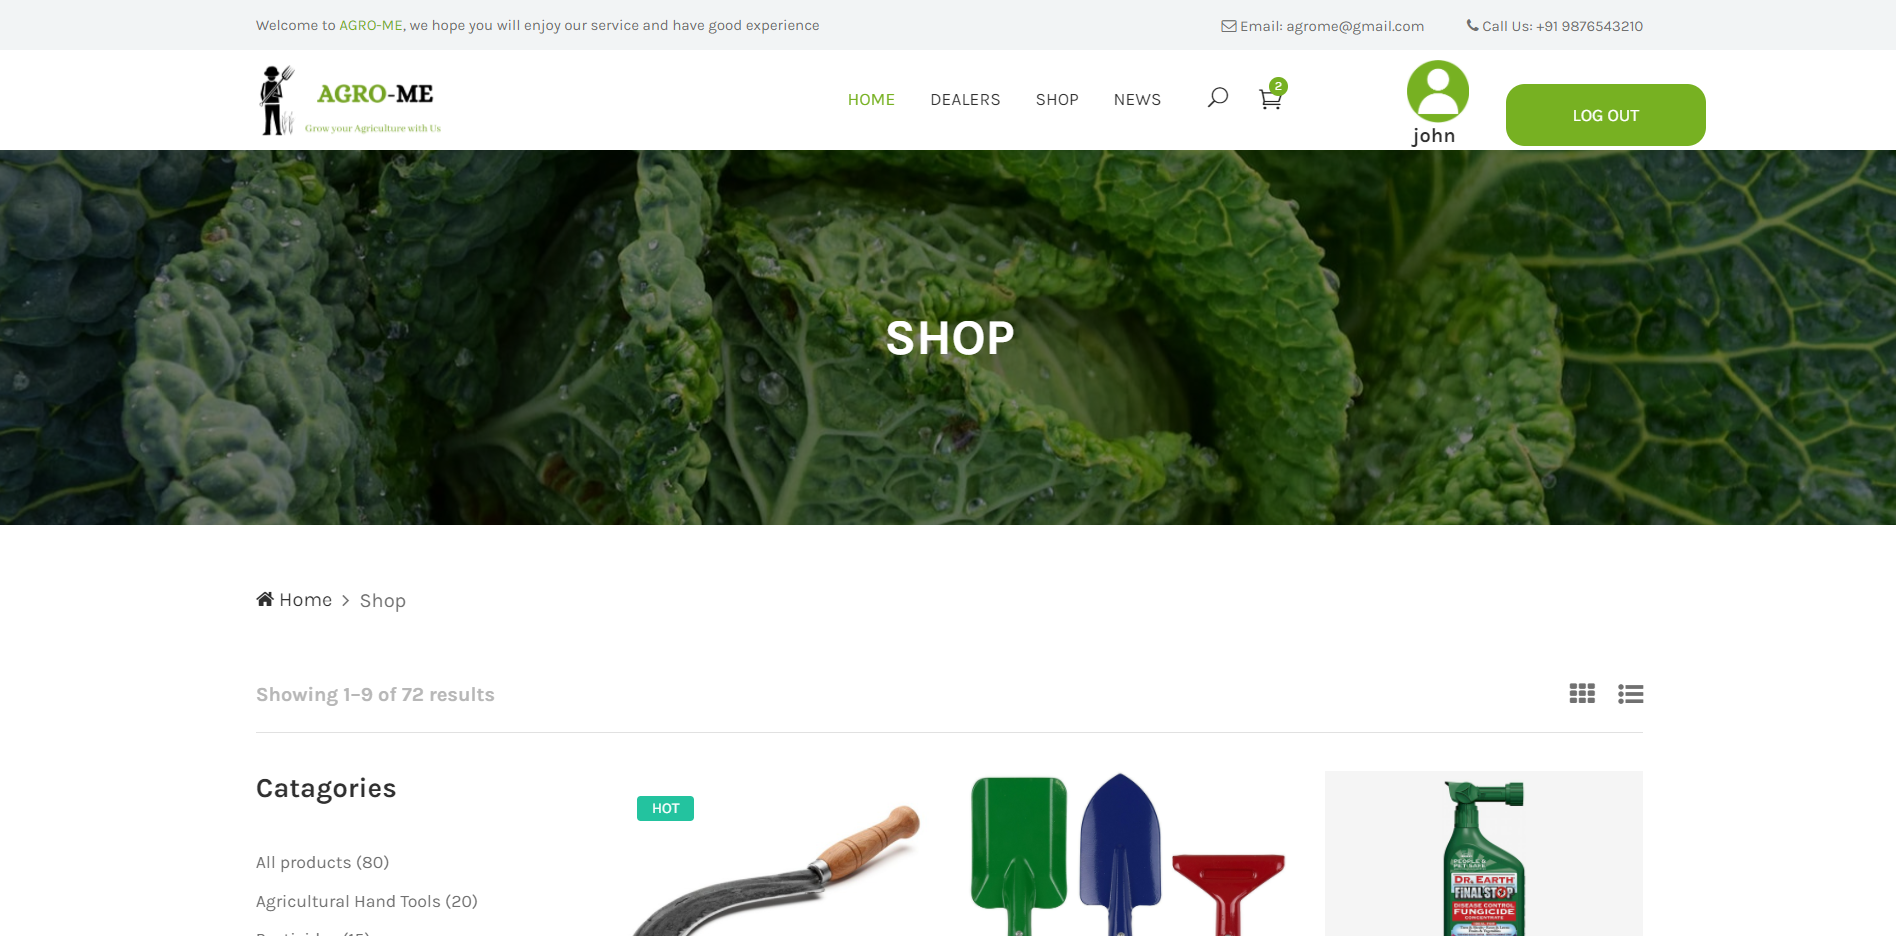Open the colored shovels product image

click(1127, 854)
